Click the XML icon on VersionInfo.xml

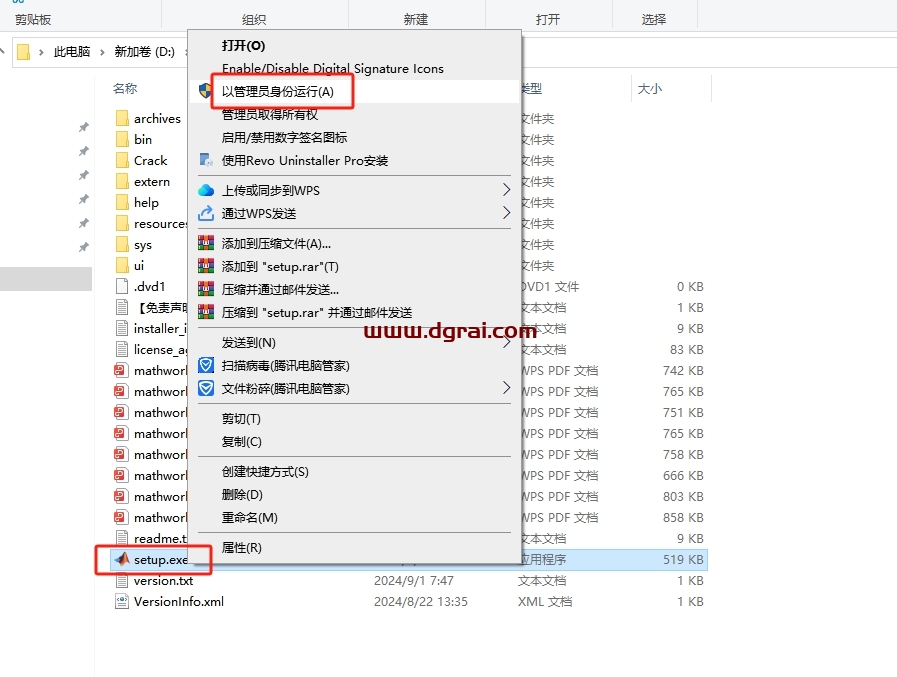[122, 602]
